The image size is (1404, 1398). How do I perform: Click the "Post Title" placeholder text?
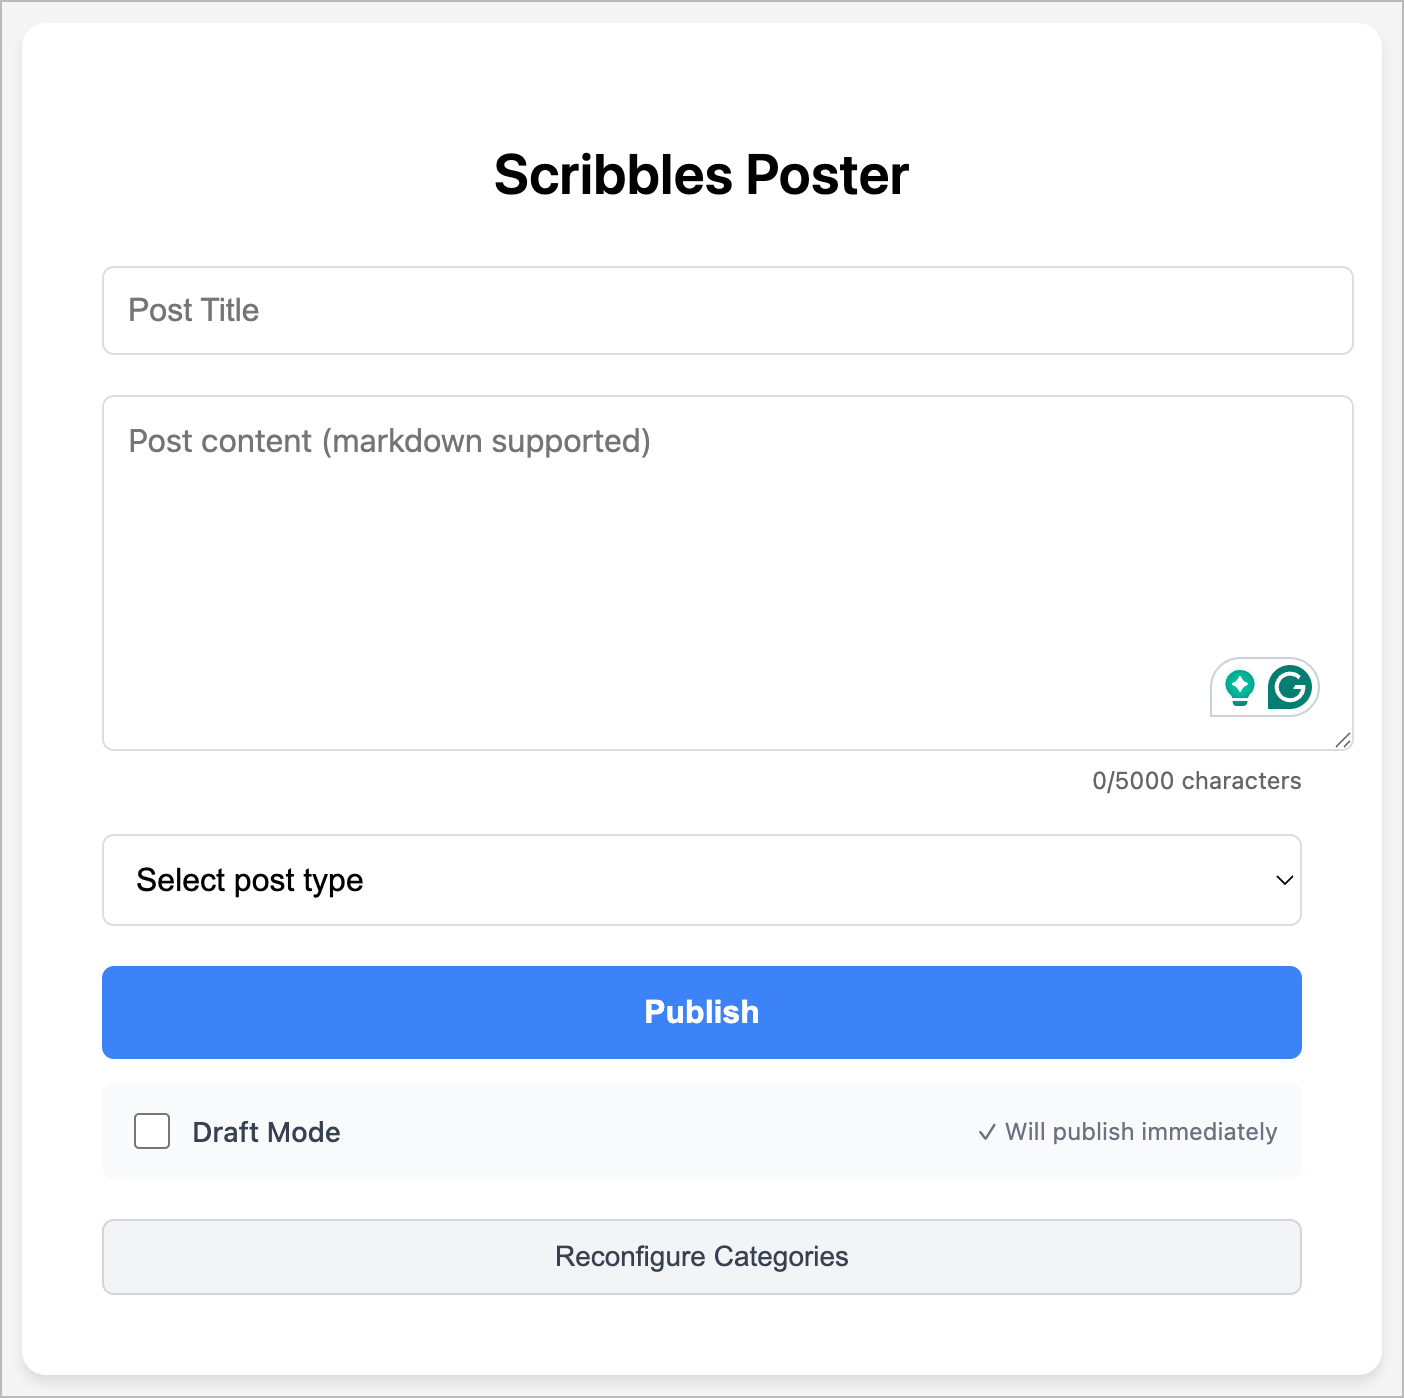point(194,310)
